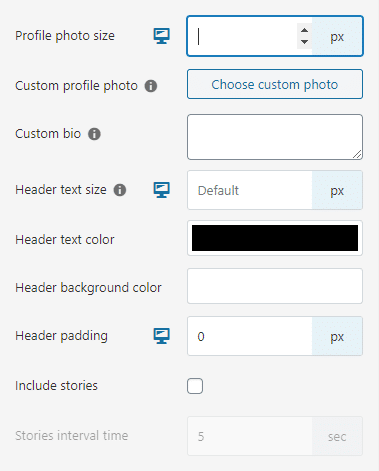Click info icon next to Custom bio

coord(94,134)
